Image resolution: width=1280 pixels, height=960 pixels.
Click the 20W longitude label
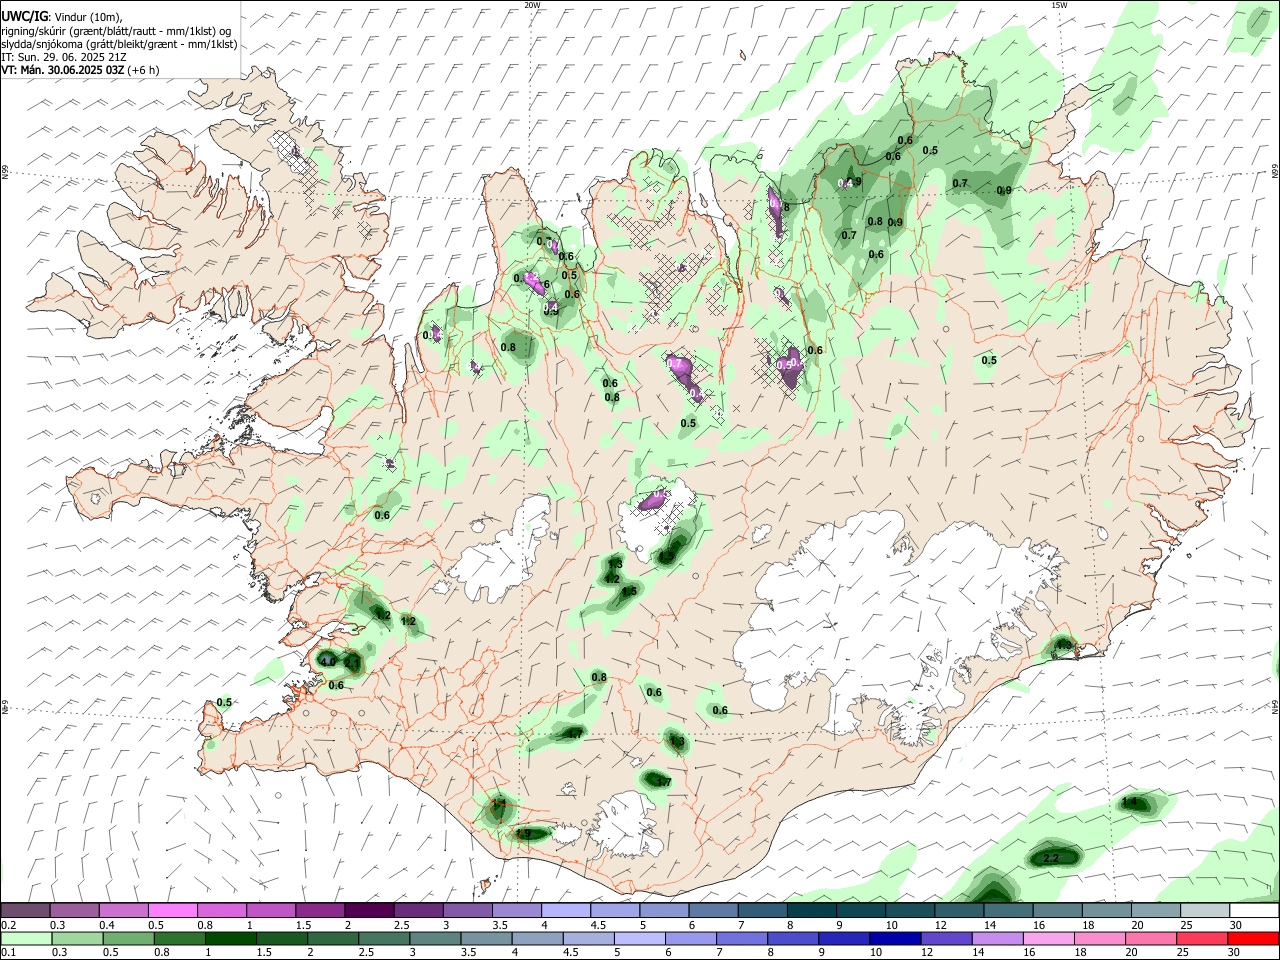pos(533,5)
